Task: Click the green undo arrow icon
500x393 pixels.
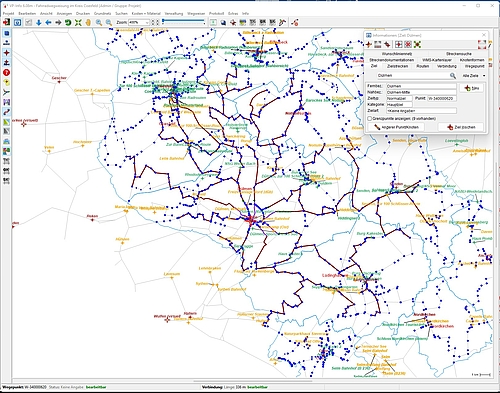Action: pos(68,22)
